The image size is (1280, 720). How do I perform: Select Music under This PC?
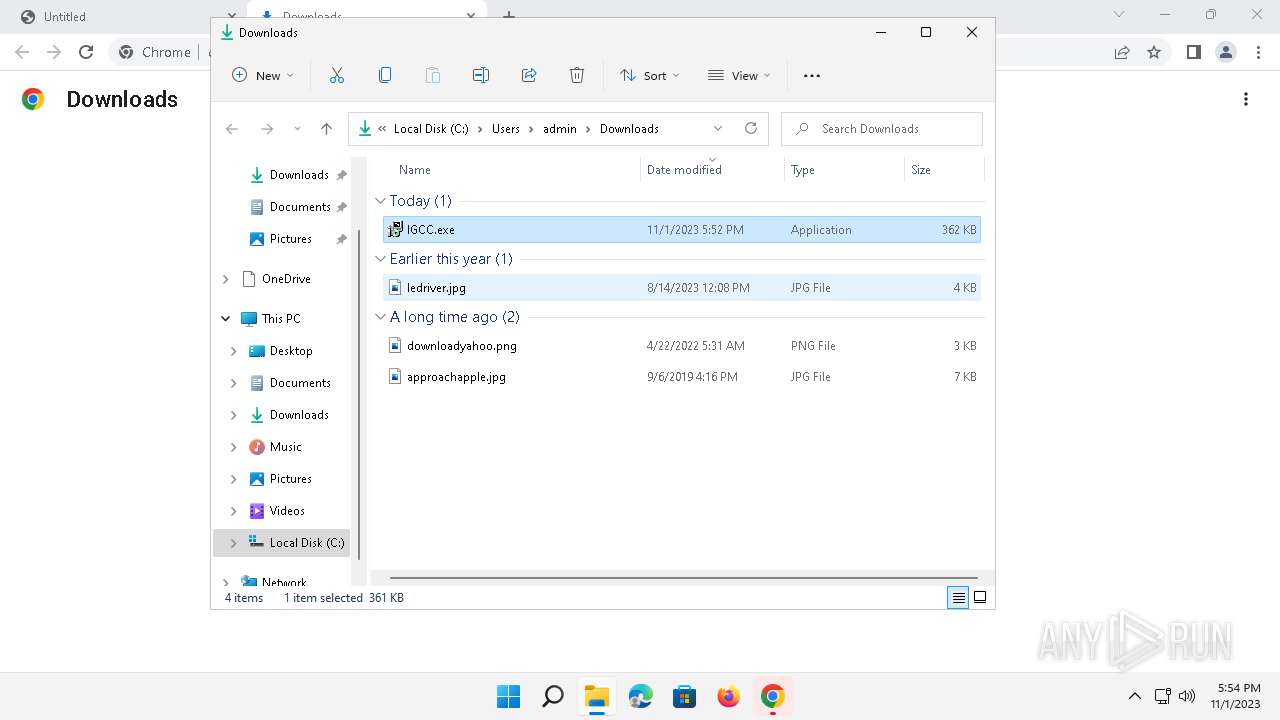(285, 447)
